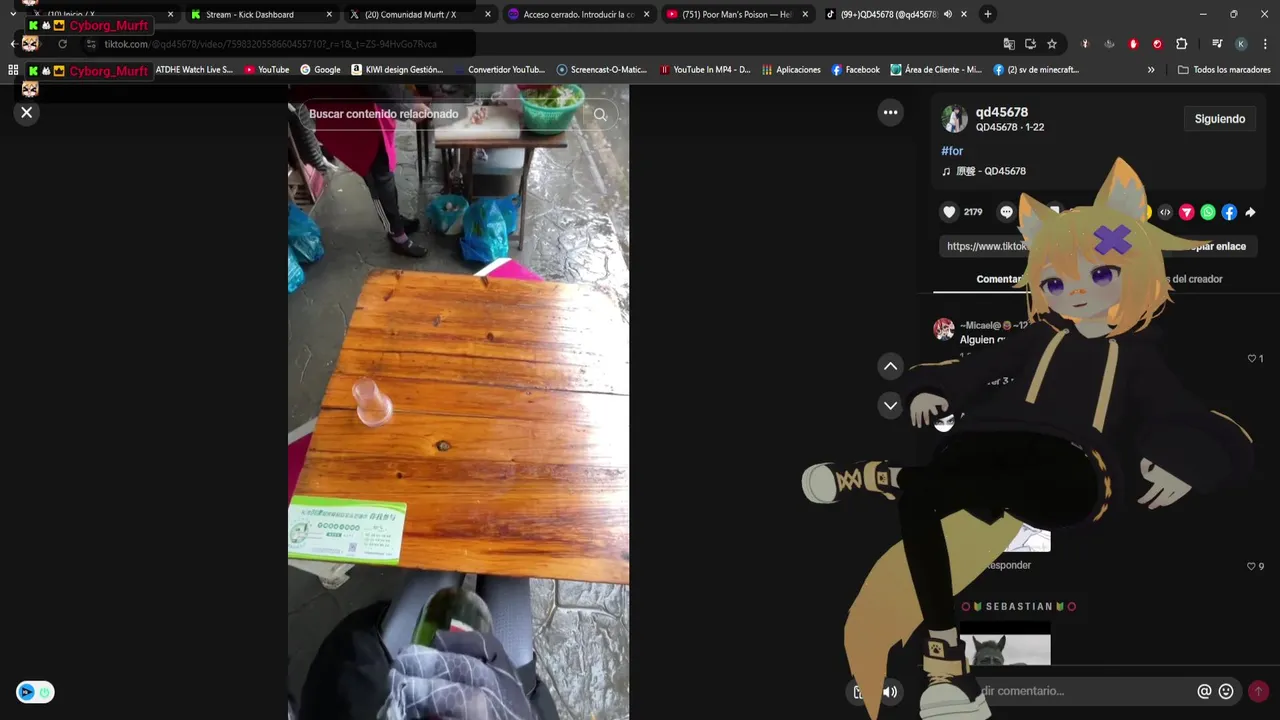The height and width of the screenshot is (720, 1280).
Task: Click the #for hashtag
Action: (x=952, y=151)
